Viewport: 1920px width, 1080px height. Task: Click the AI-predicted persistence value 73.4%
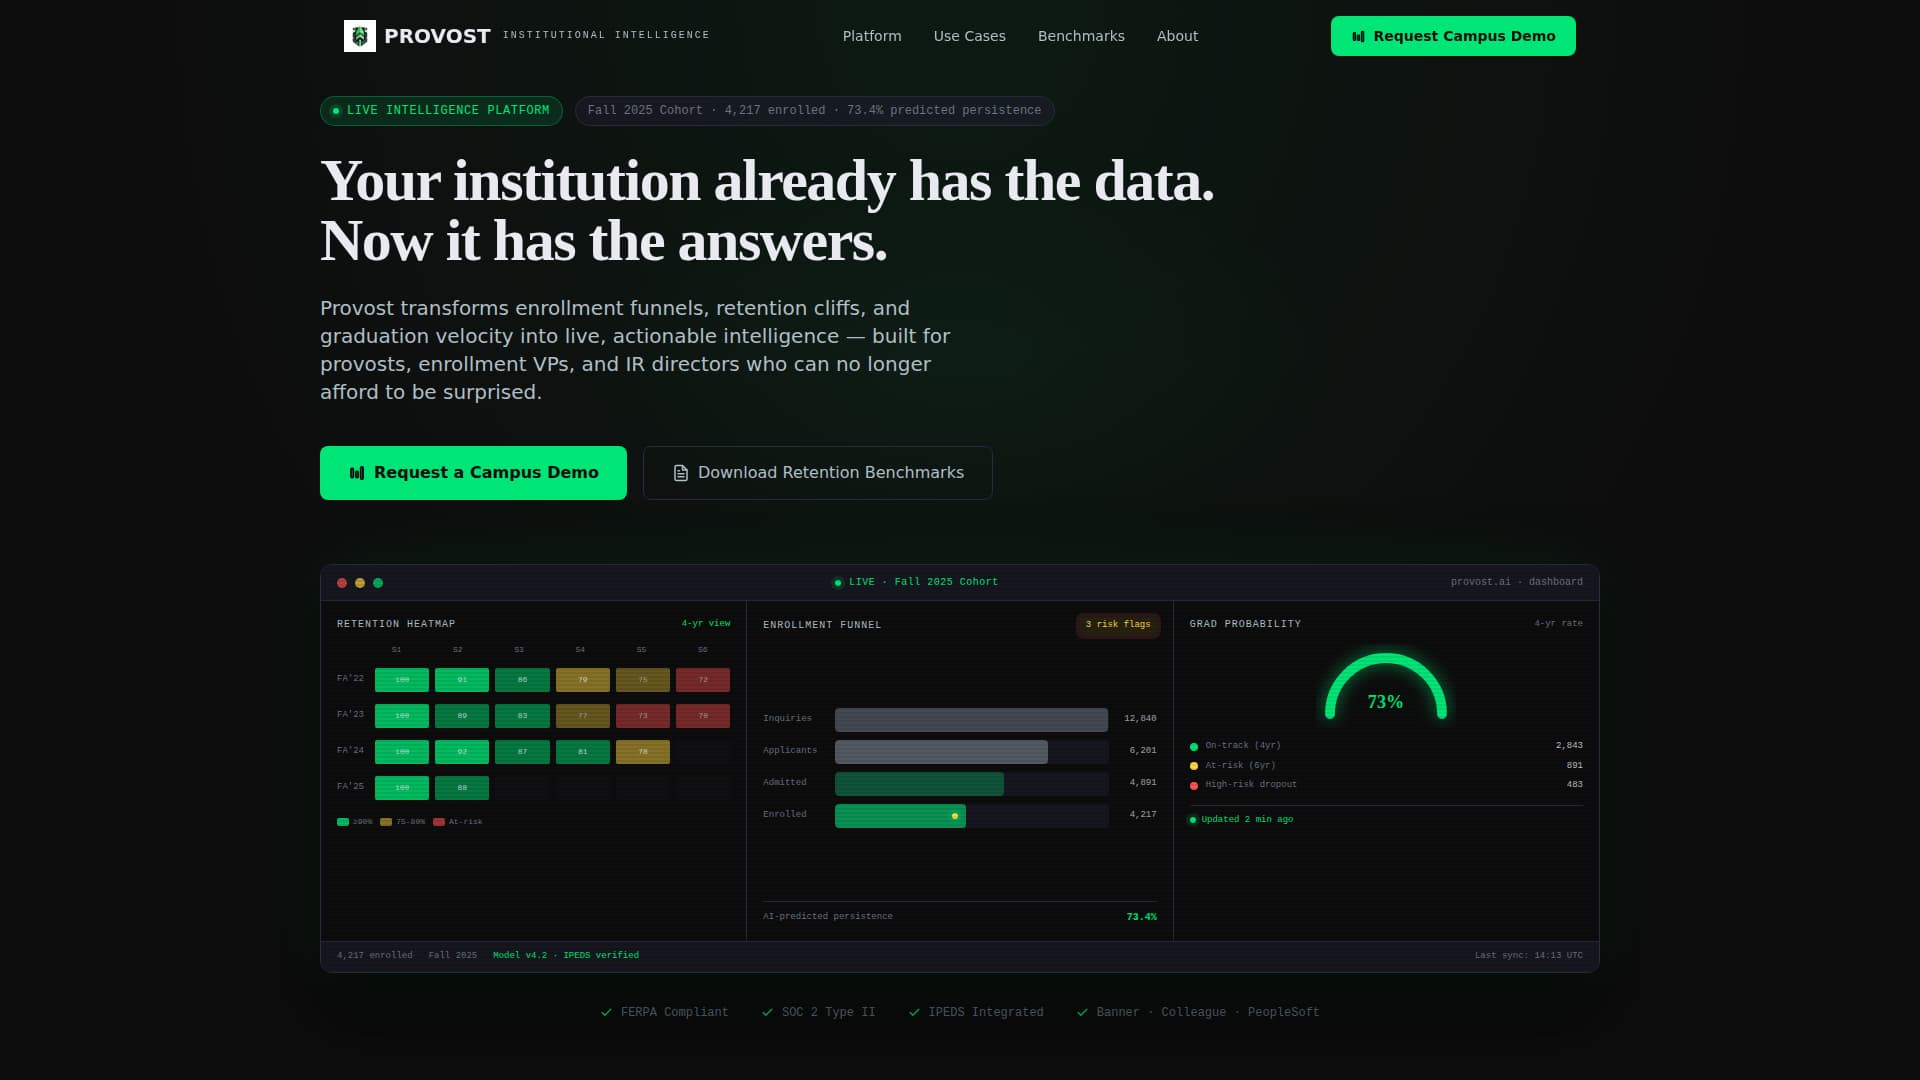click(x=1142, y=917)
